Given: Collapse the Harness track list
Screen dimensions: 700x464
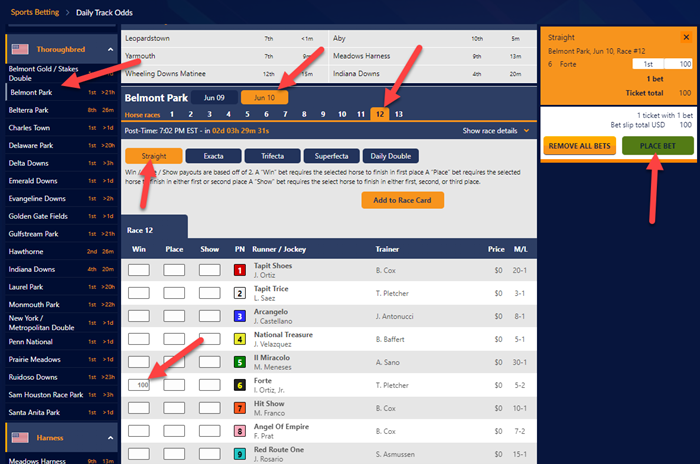Looking at the screenshot, I should (110, 438).
